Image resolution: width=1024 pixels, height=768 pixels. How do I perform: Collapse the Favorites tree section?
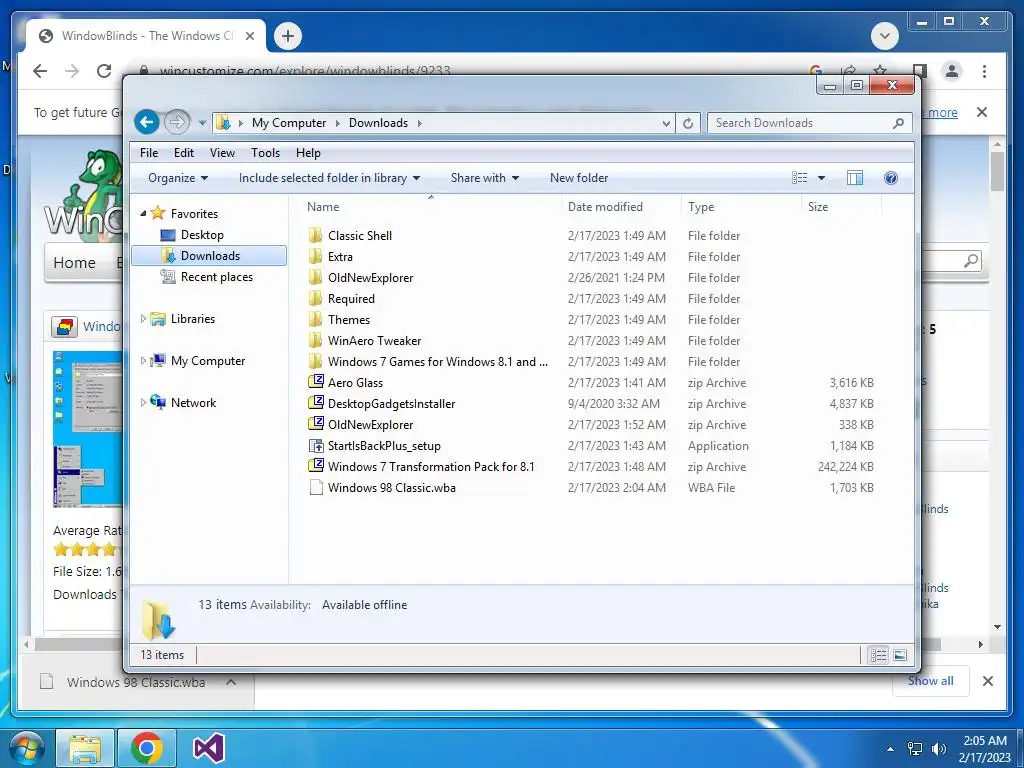(x=144, y=214)
